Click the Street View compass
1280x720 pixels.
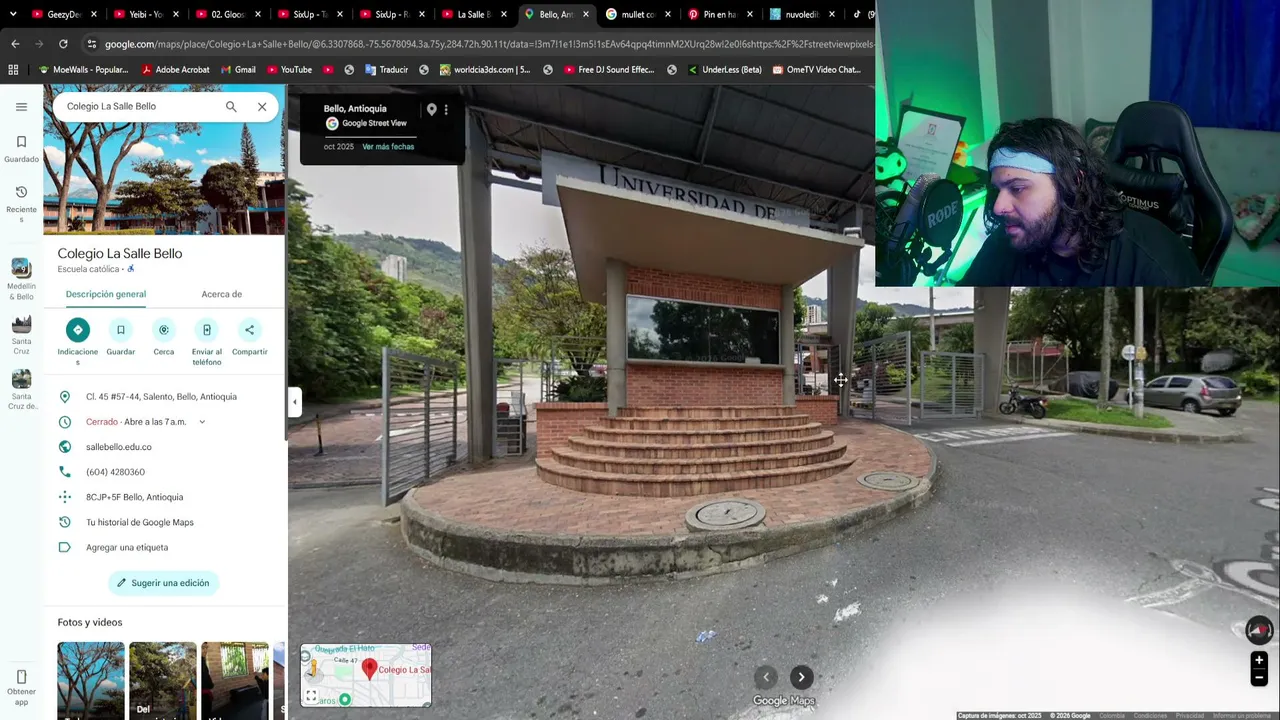[1259, 630]
